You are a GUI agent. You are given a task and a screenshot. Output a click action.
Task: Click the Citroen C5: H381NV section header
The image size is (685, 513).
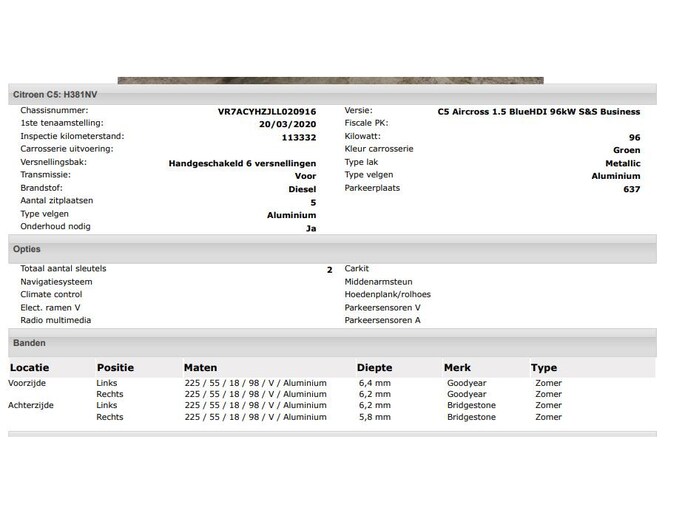tap(55, 94)
